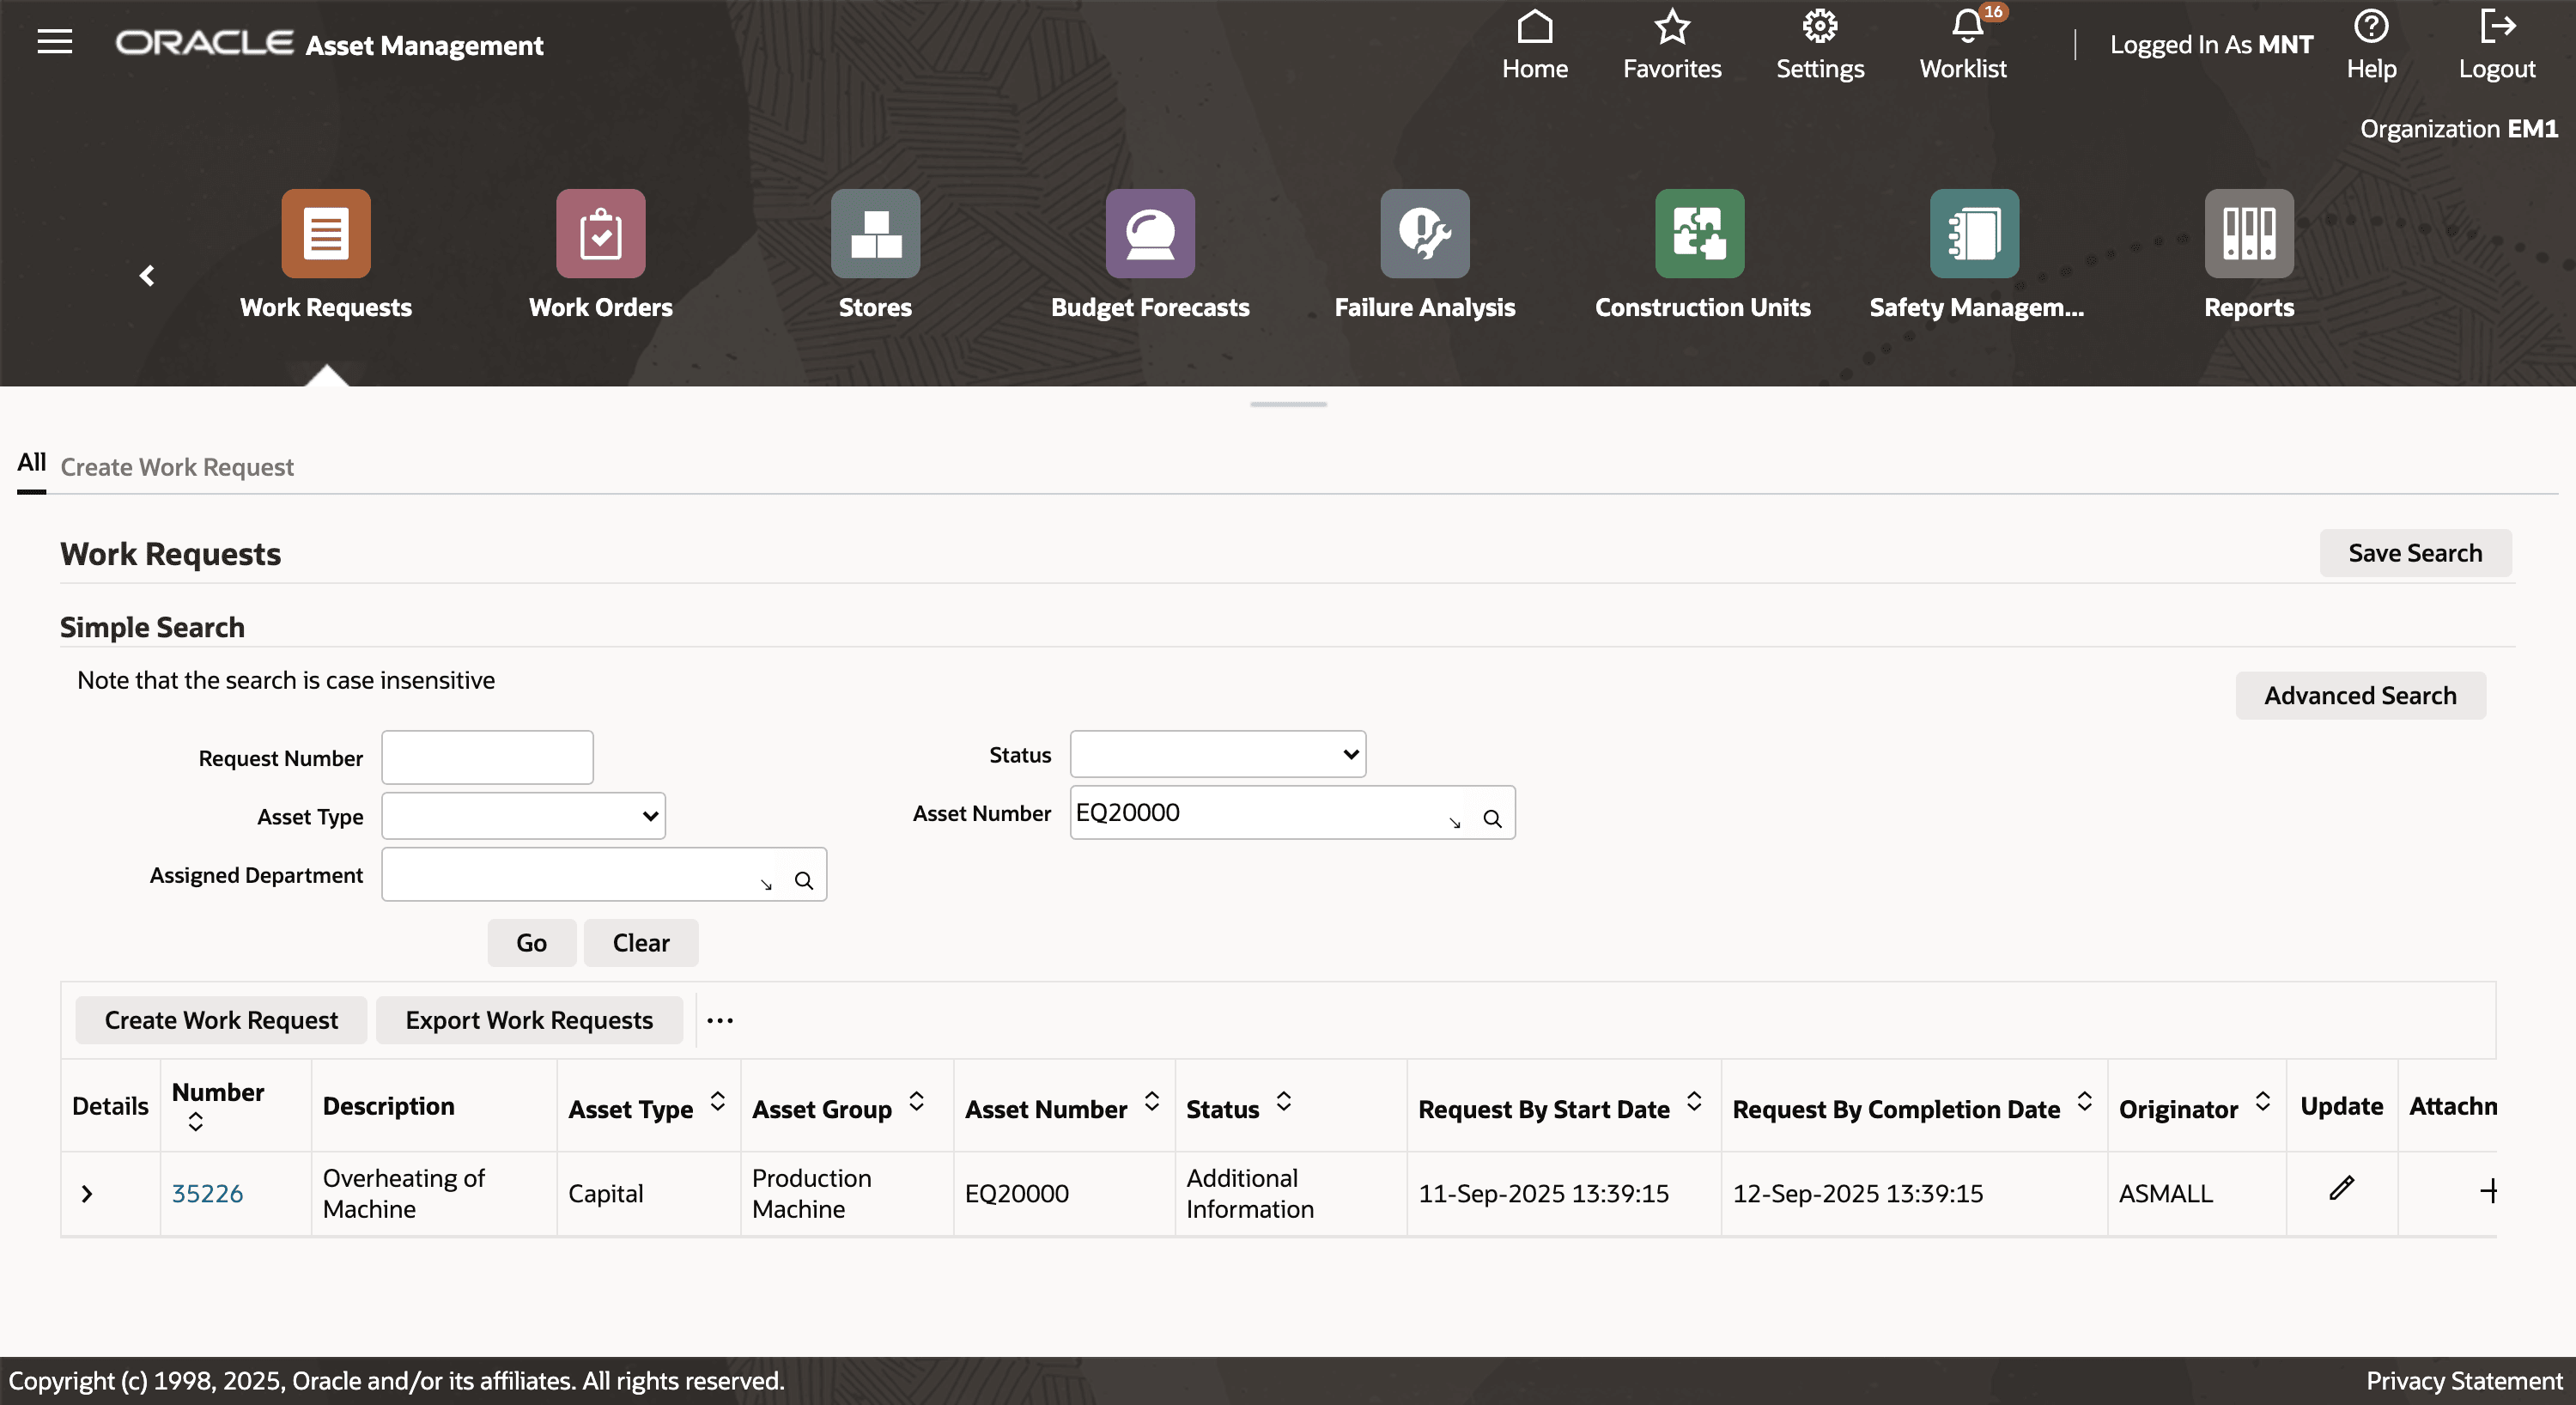
Task: Open the hamburger navigation menu
Action: coord(54,42)
